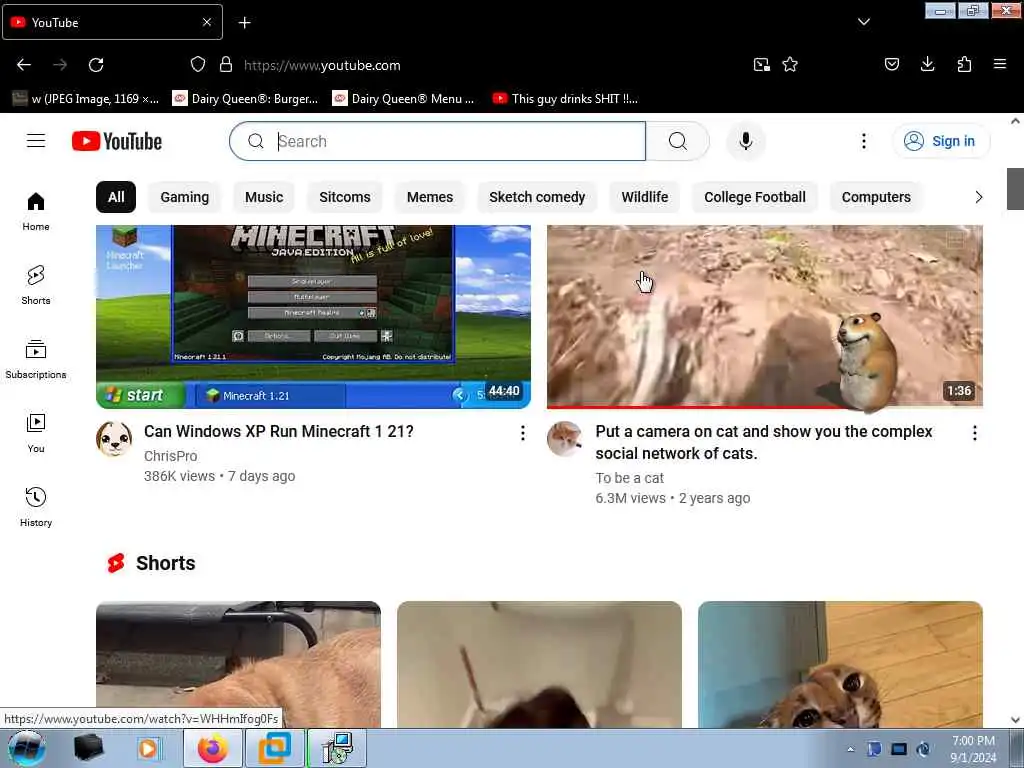The height and width of the screenshot is (768, 1024).
Task: Click the search magnifier button
Action: [678, 141]
